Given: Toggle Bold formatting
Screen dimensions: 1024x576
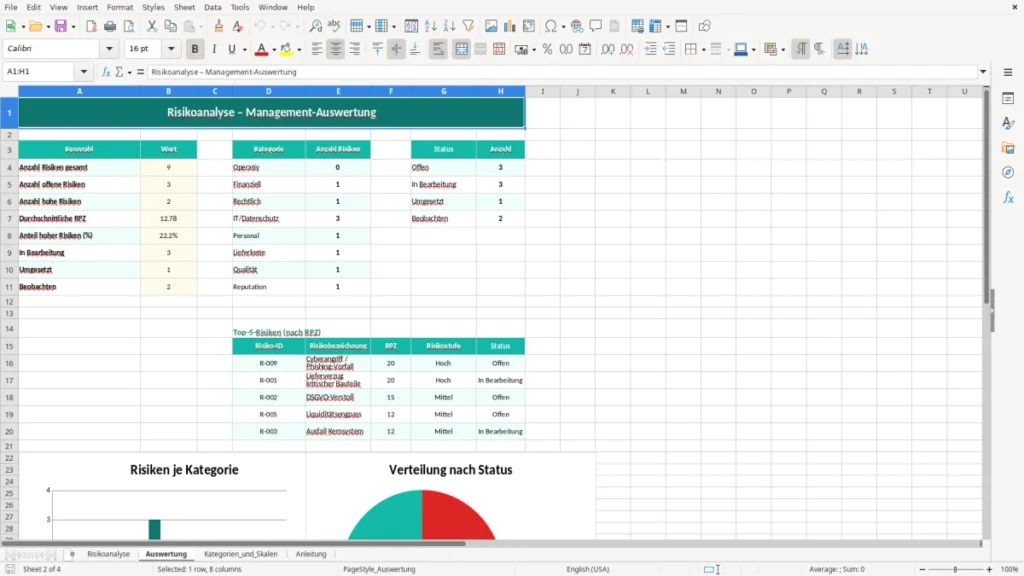Looking at the screenshot, I should (x=195, y=49).
